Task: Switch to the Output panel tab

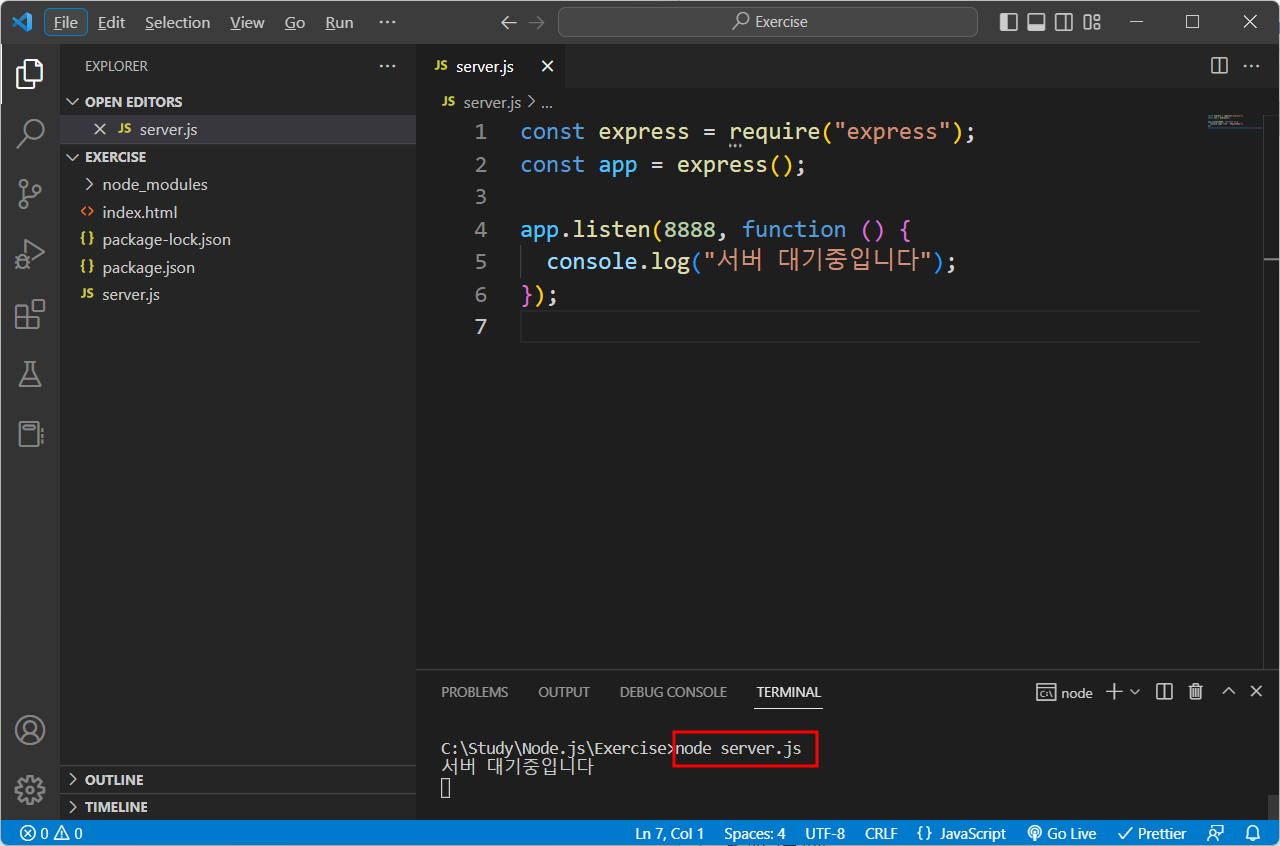Action: [x=564, y=692]
